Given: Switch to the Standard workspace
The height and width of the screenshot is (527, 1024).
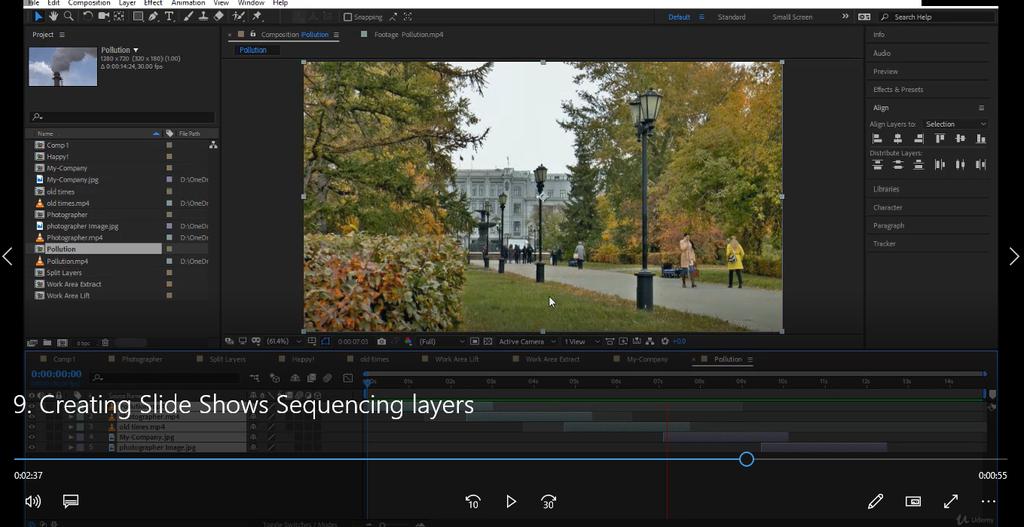Looking at the screenshot, I should click(731, 17).
